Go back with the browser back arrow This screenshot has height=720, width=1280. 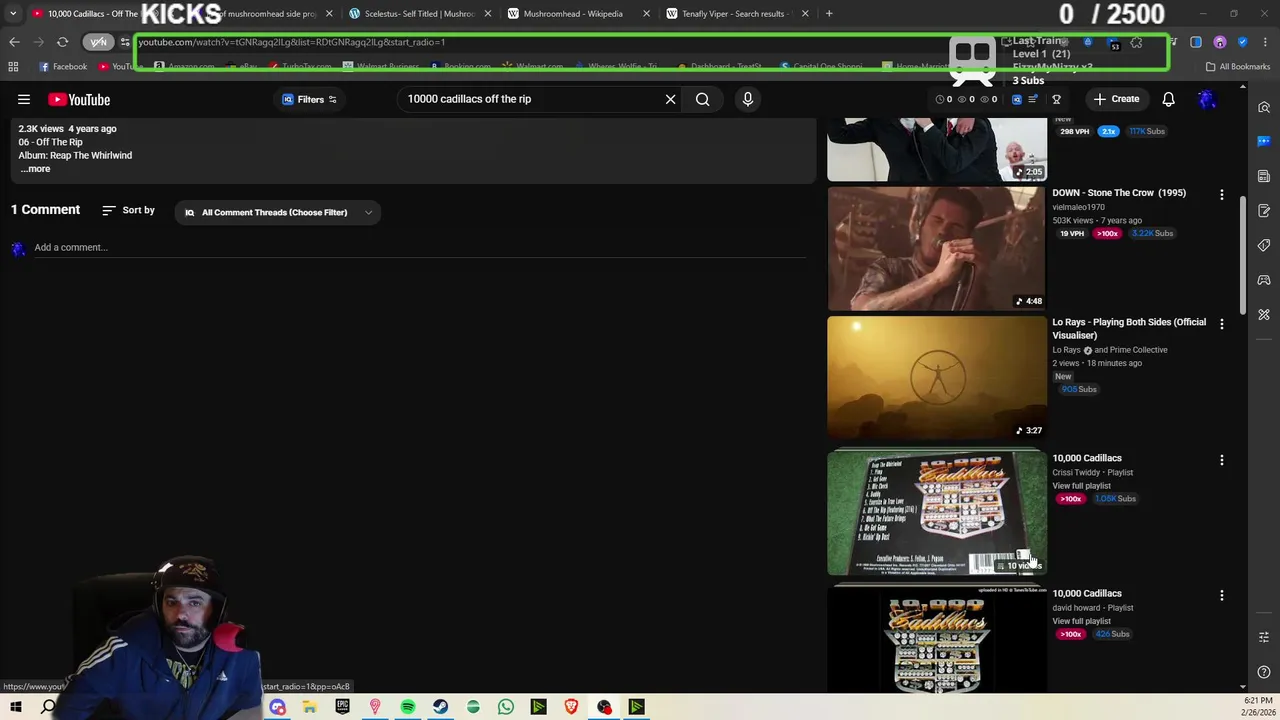click(14, 42)
